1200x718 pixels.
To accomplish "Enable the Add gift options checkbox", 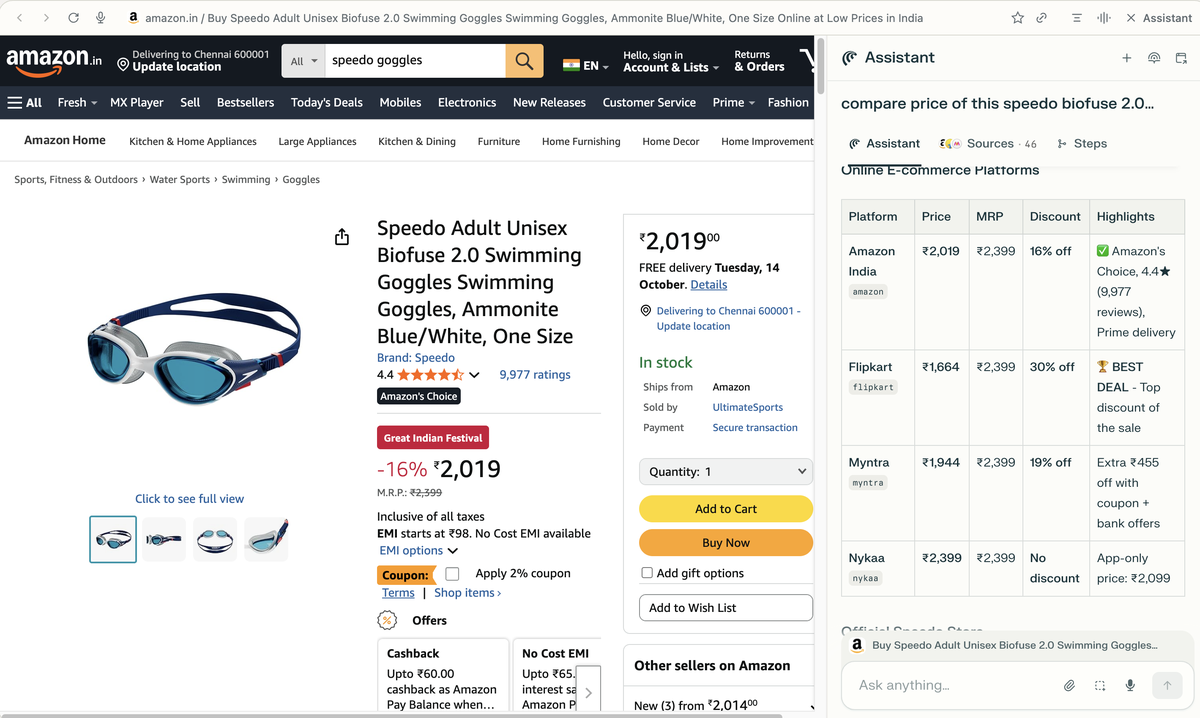I will [647, 573].
